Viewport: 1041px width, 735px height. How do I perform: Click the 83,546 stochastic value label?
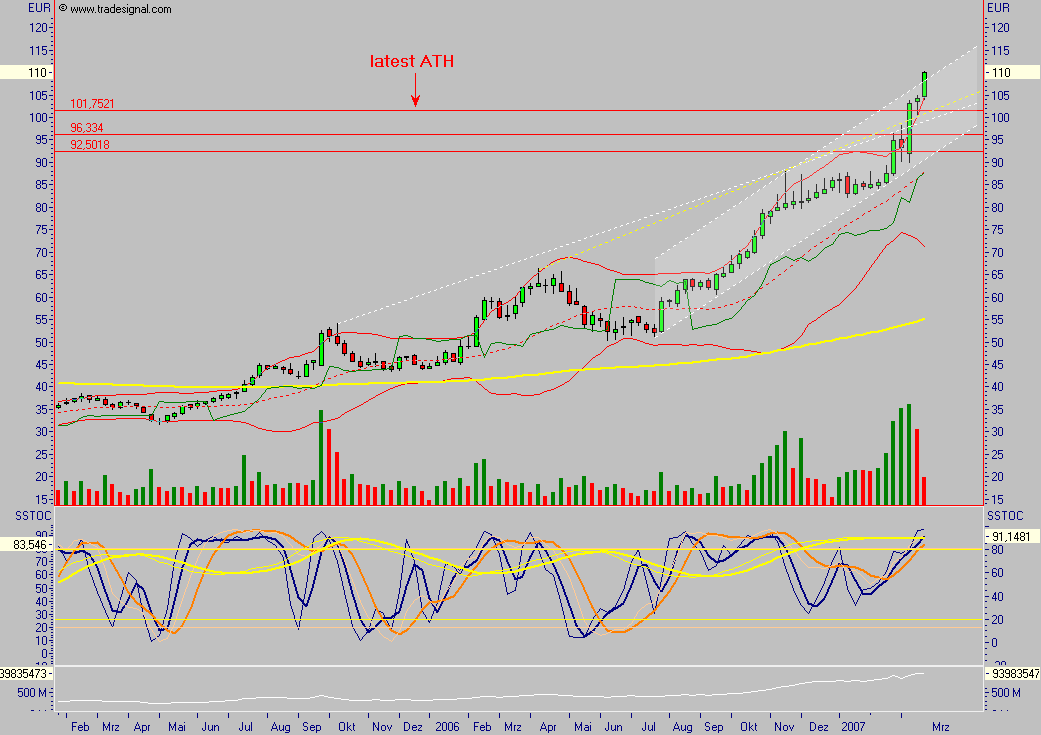pos(26,545)
